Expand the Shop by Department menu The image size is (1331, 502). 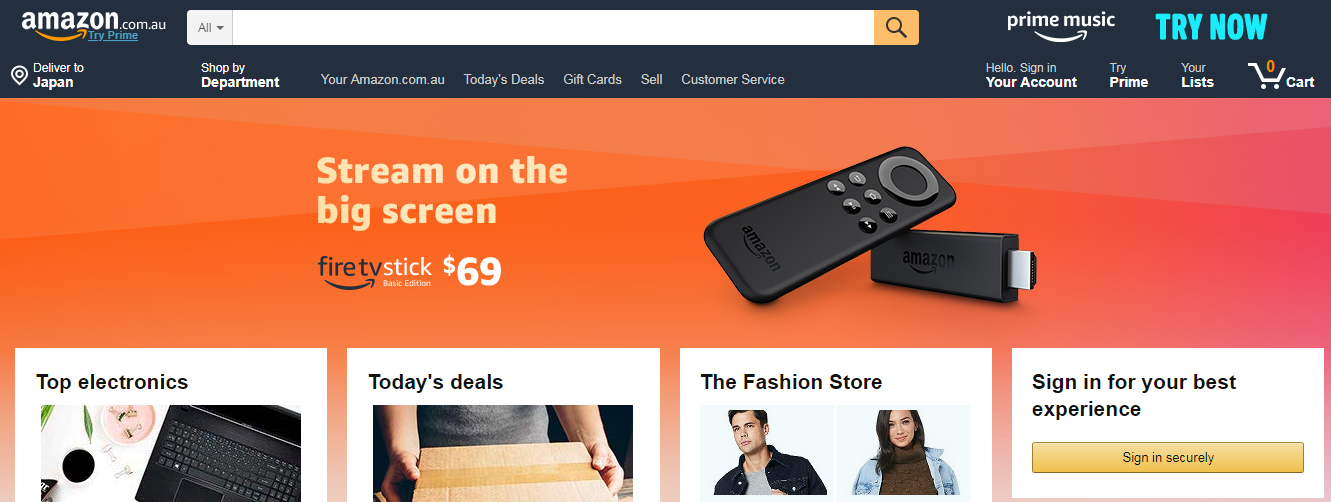(x=240, y=75)
